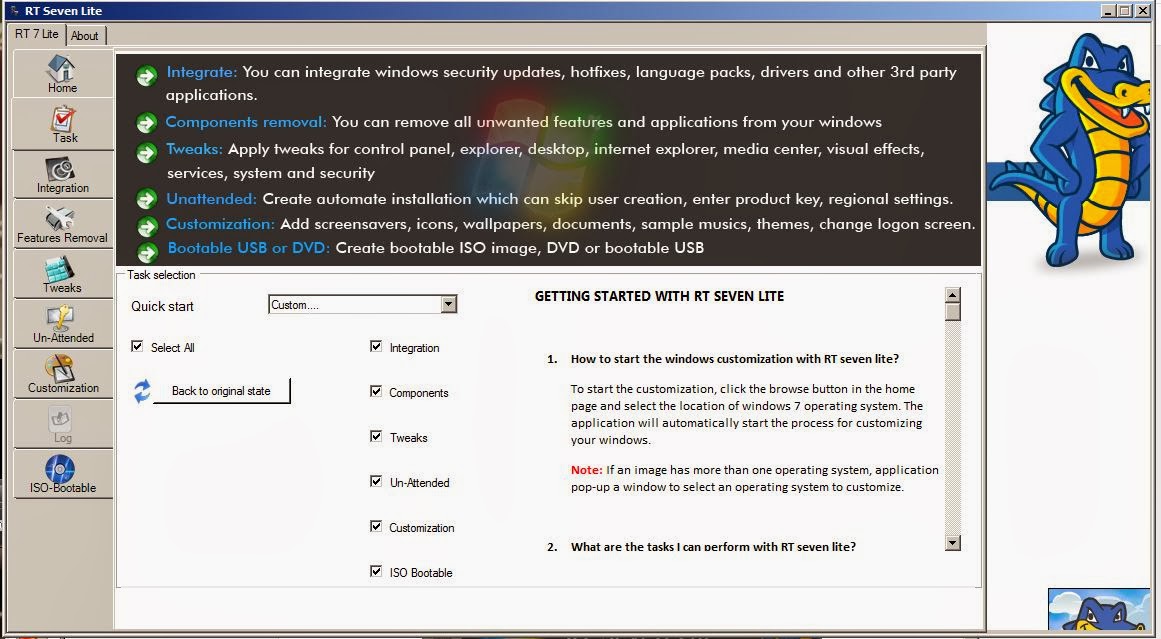
Task: Select the Task sidebar icon
Action: [x=62, y=124]
